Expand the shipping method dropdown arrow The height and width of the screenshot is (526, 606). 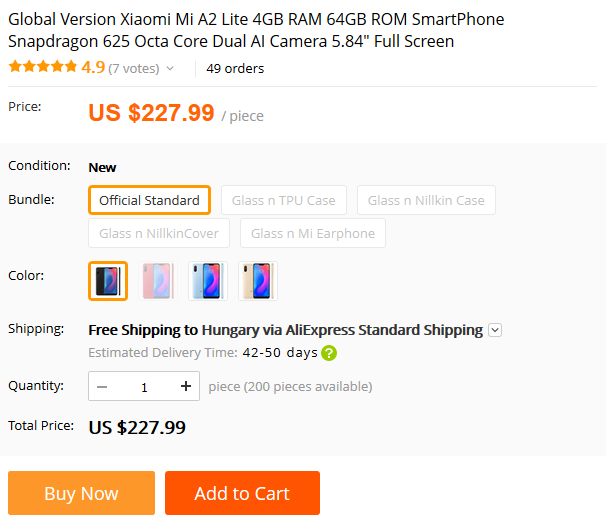click(x=495, y=330)
